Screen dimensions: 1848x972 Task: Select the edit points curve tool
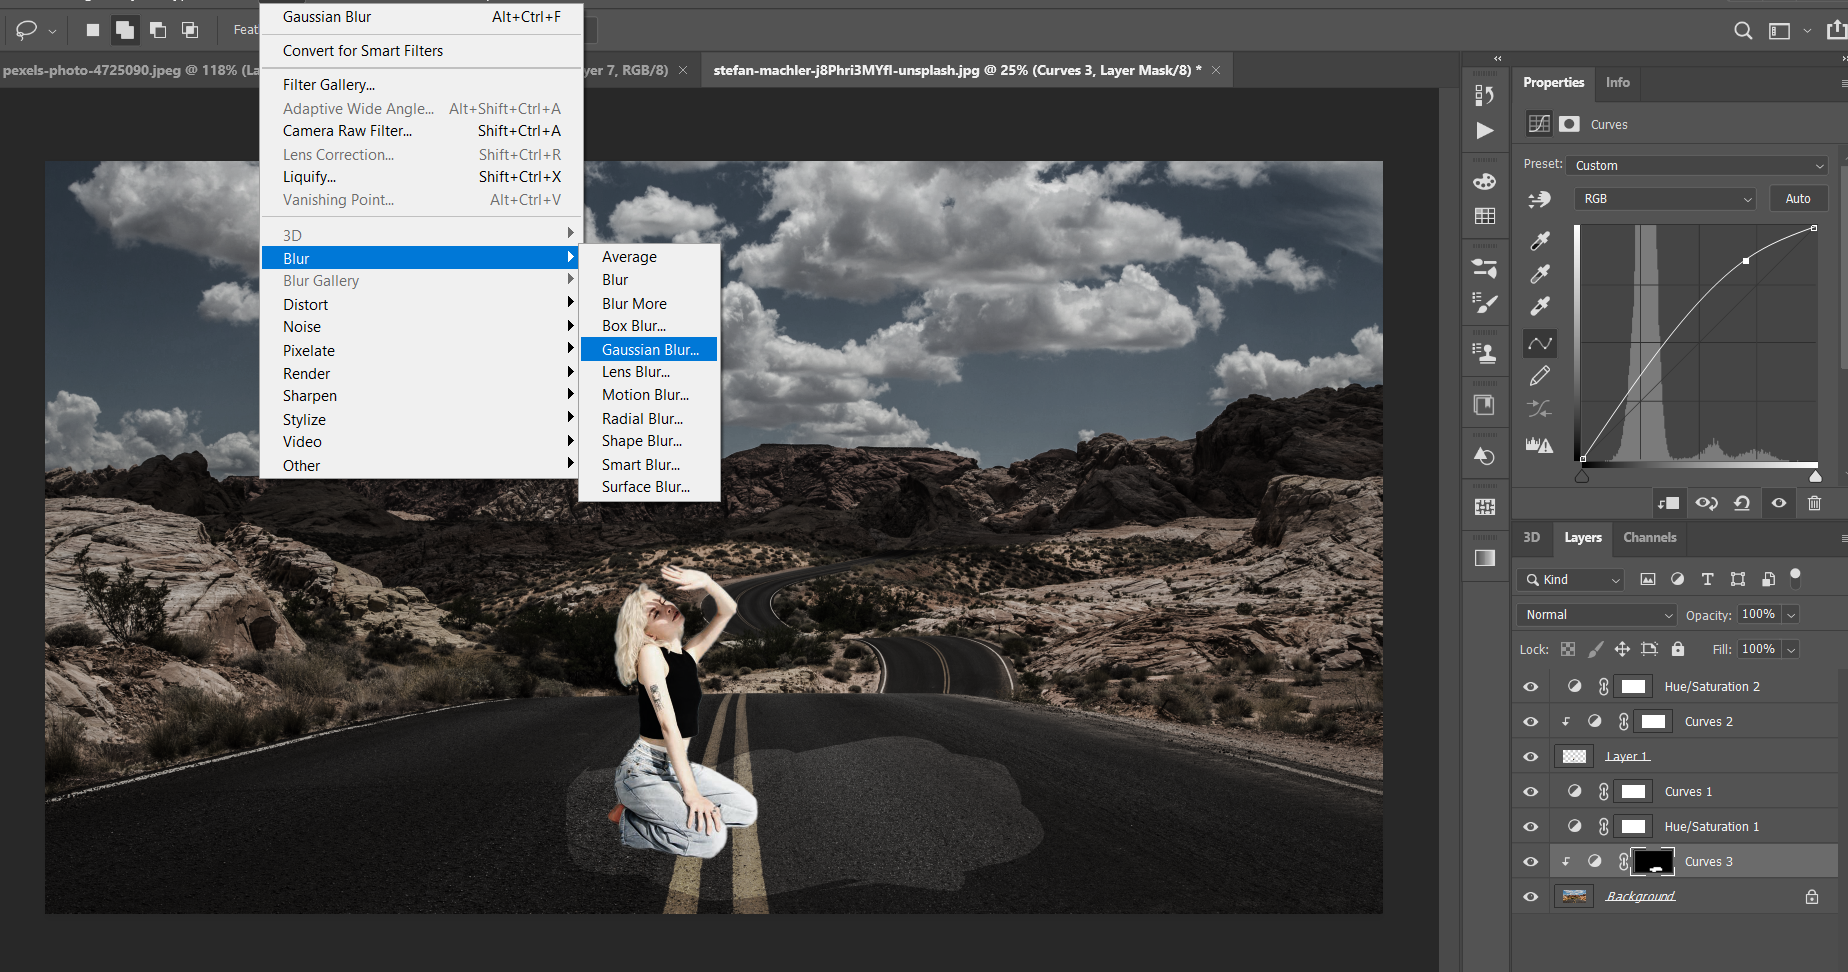1540,343
